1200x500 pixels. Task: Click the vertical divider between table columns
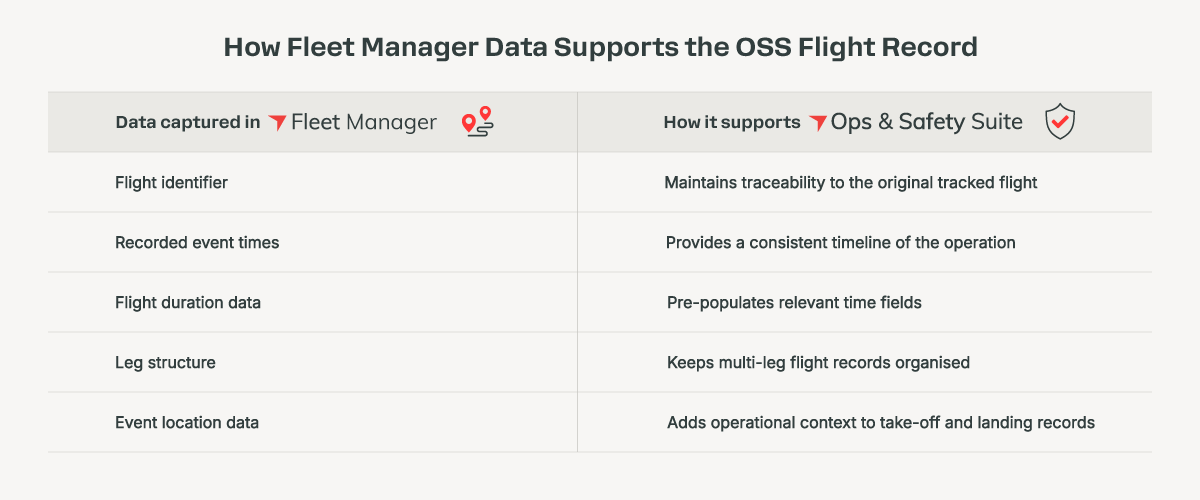[x=577, y=272]
